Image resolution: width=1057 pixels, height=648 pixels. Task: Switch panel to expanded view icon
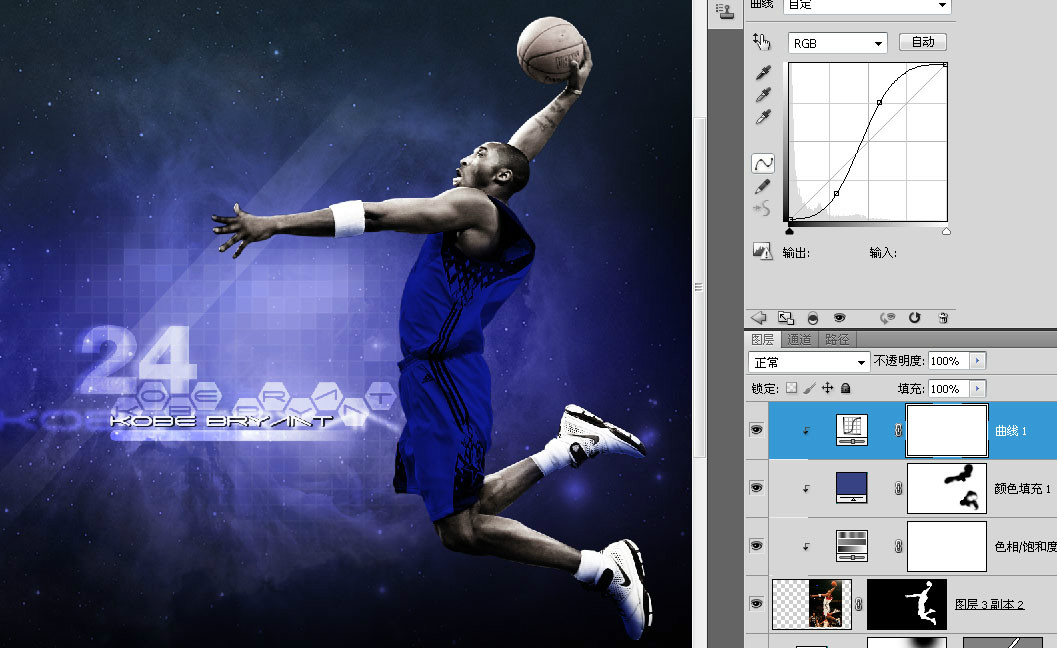tap(785, 318)
